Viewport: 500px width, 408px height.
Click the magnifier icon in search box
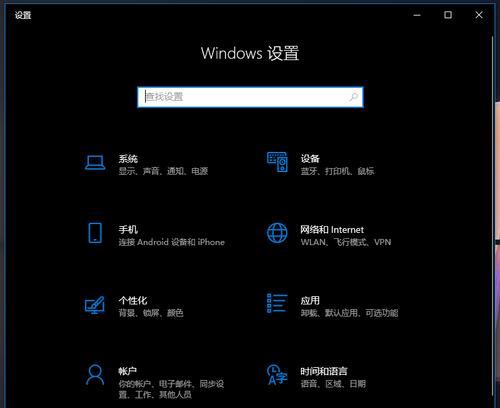(353, 97)
